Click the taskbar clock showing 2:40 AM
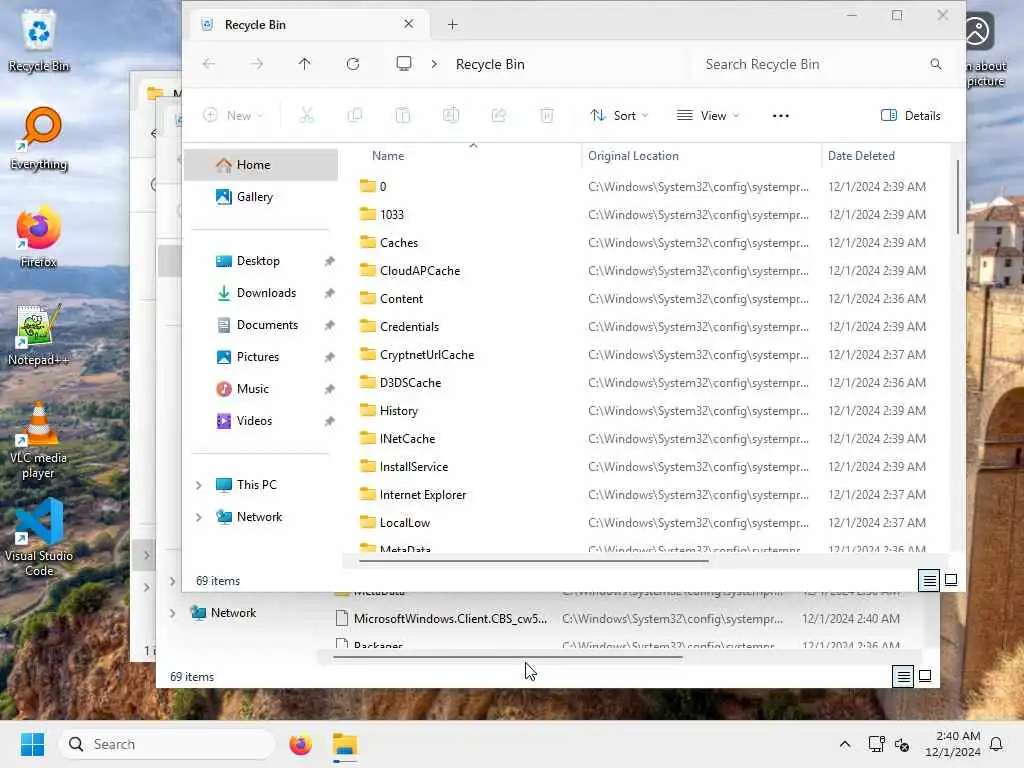The width and height of the screenshot is (1024, 768). [953, 744]
